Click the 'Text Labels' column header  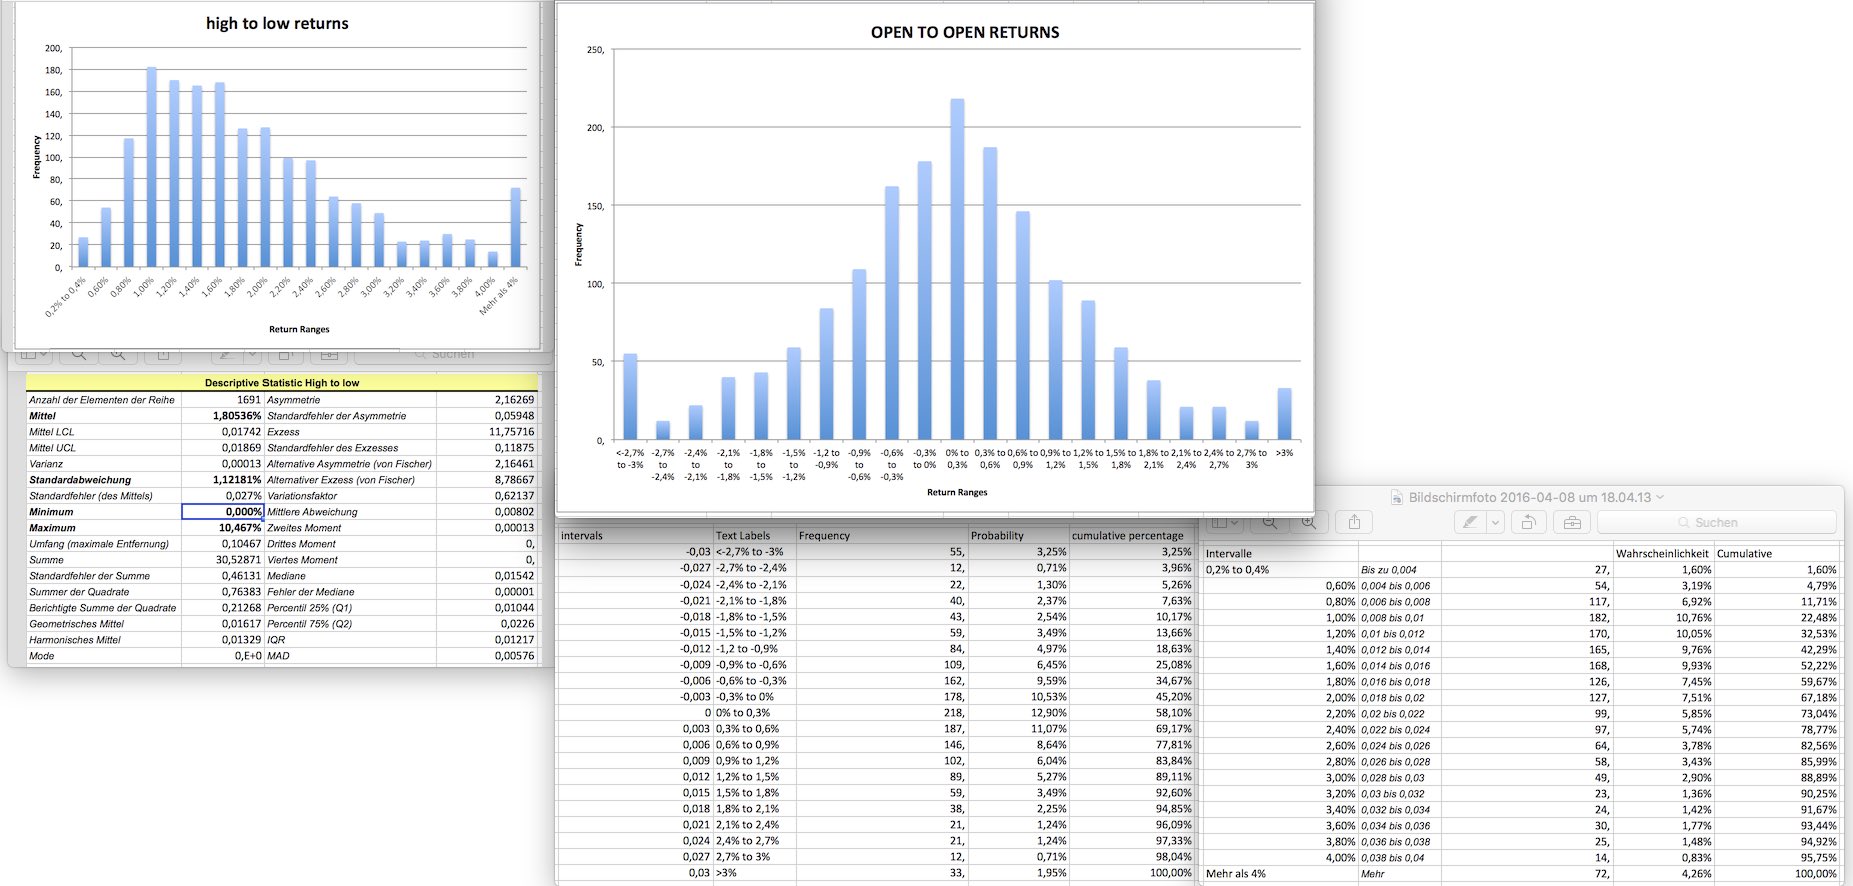tap(743, 536)
